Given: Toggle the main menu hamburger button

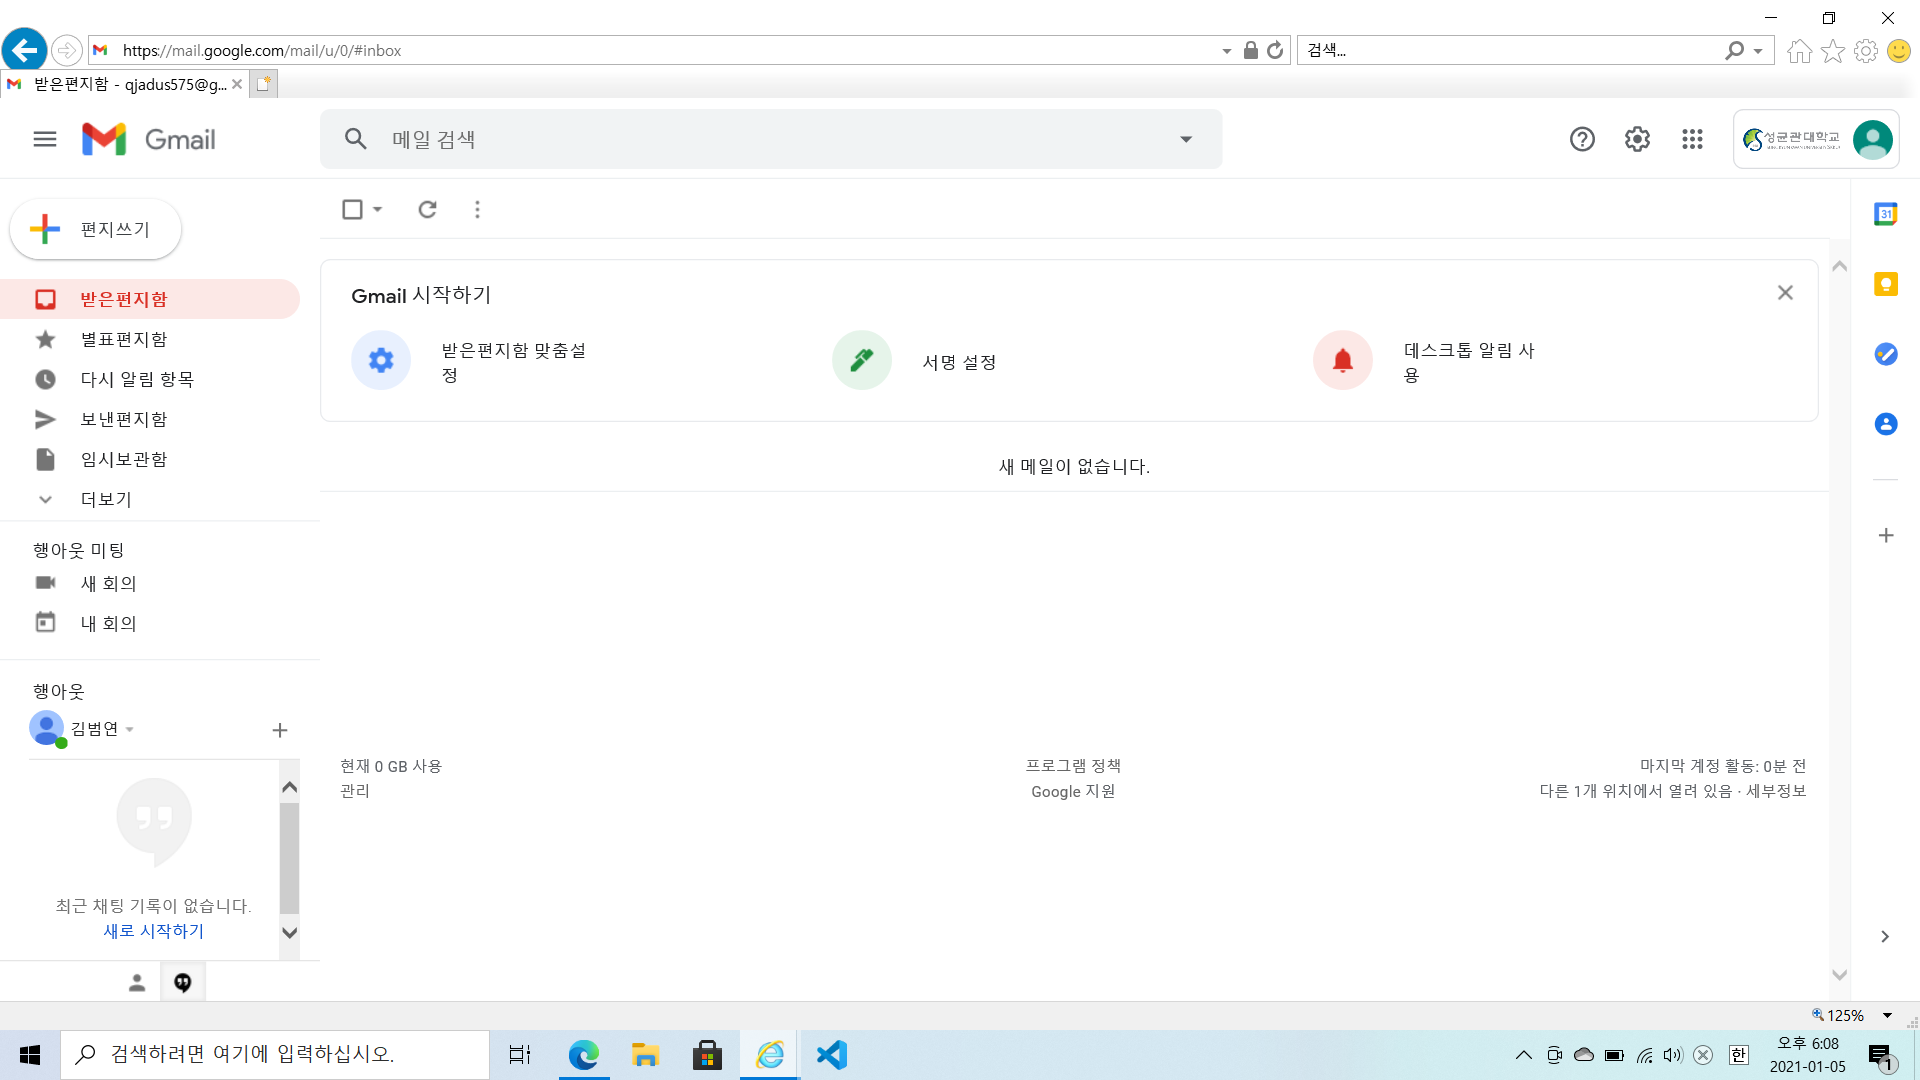Looking at the screenshot, I should (x=45, y=139).
